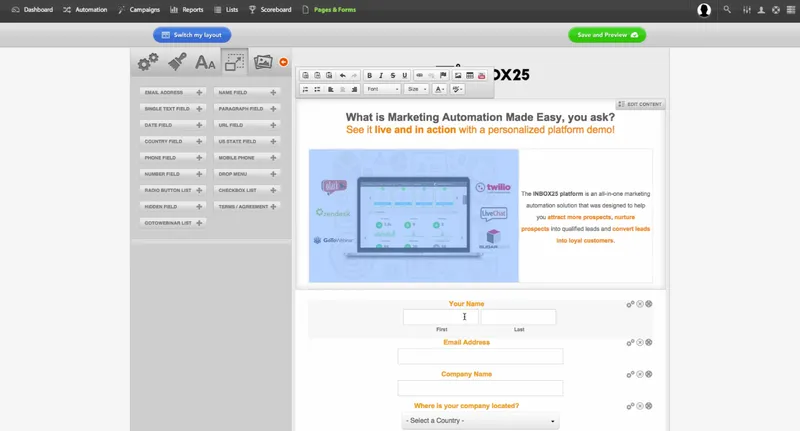Add a Hidden Field
This screenshot has width=800, height=431.
pos(173,207)
